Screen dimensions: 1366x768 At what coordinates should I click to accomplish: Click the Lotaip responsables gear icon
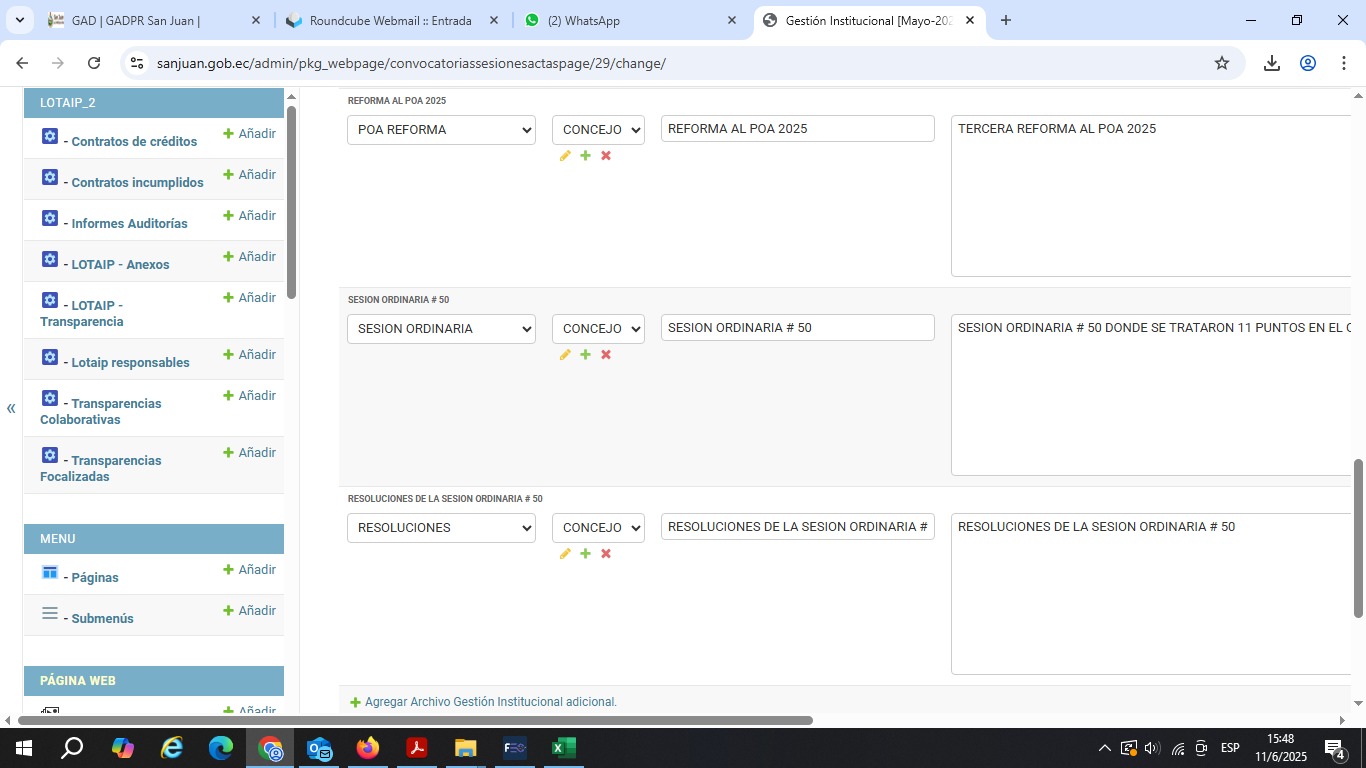tap(50, 357)
